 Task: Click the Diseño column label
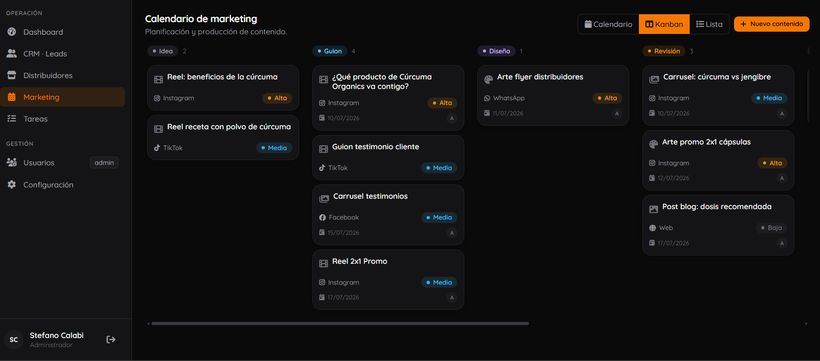(x=496, y=51)
